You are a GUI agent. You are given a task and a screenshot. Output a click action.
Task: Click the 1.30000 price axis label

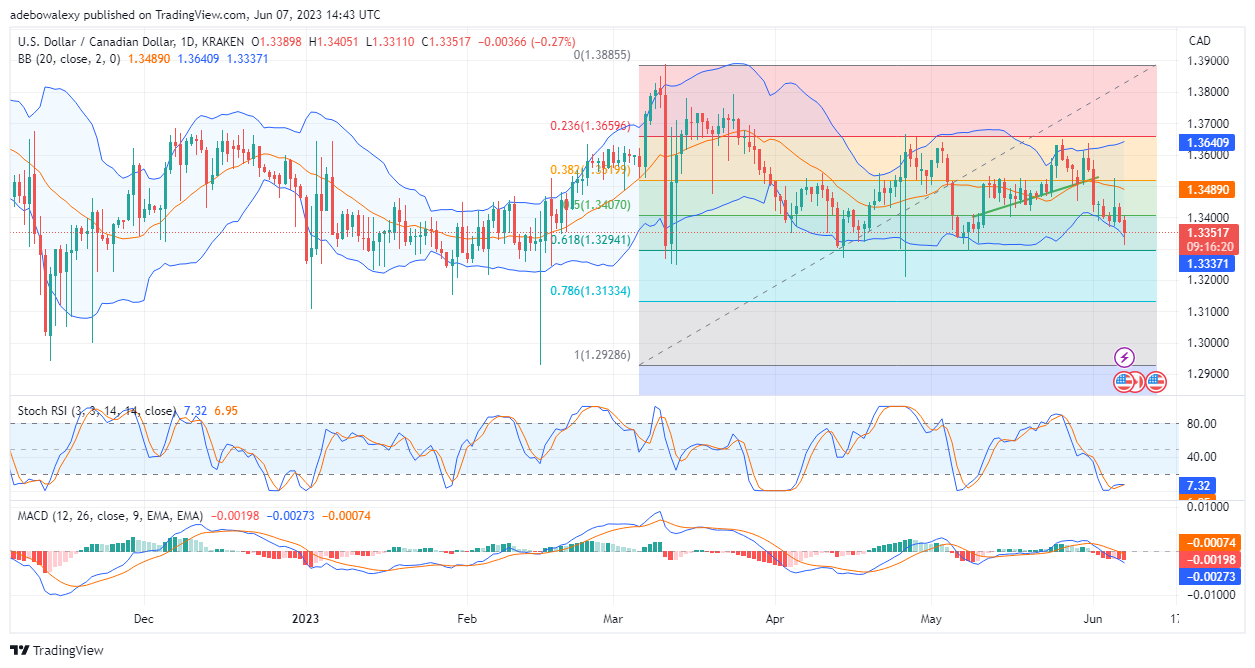1207,343
